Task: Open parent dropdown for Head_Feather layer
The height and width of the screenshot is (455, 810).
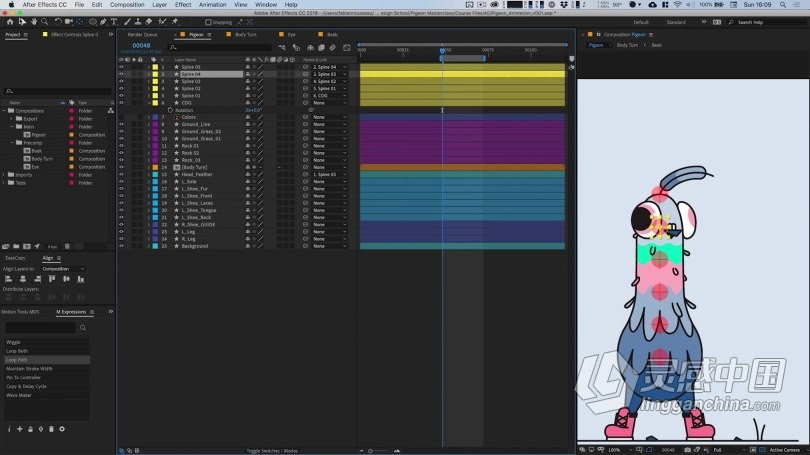Action: coord(330,175)
